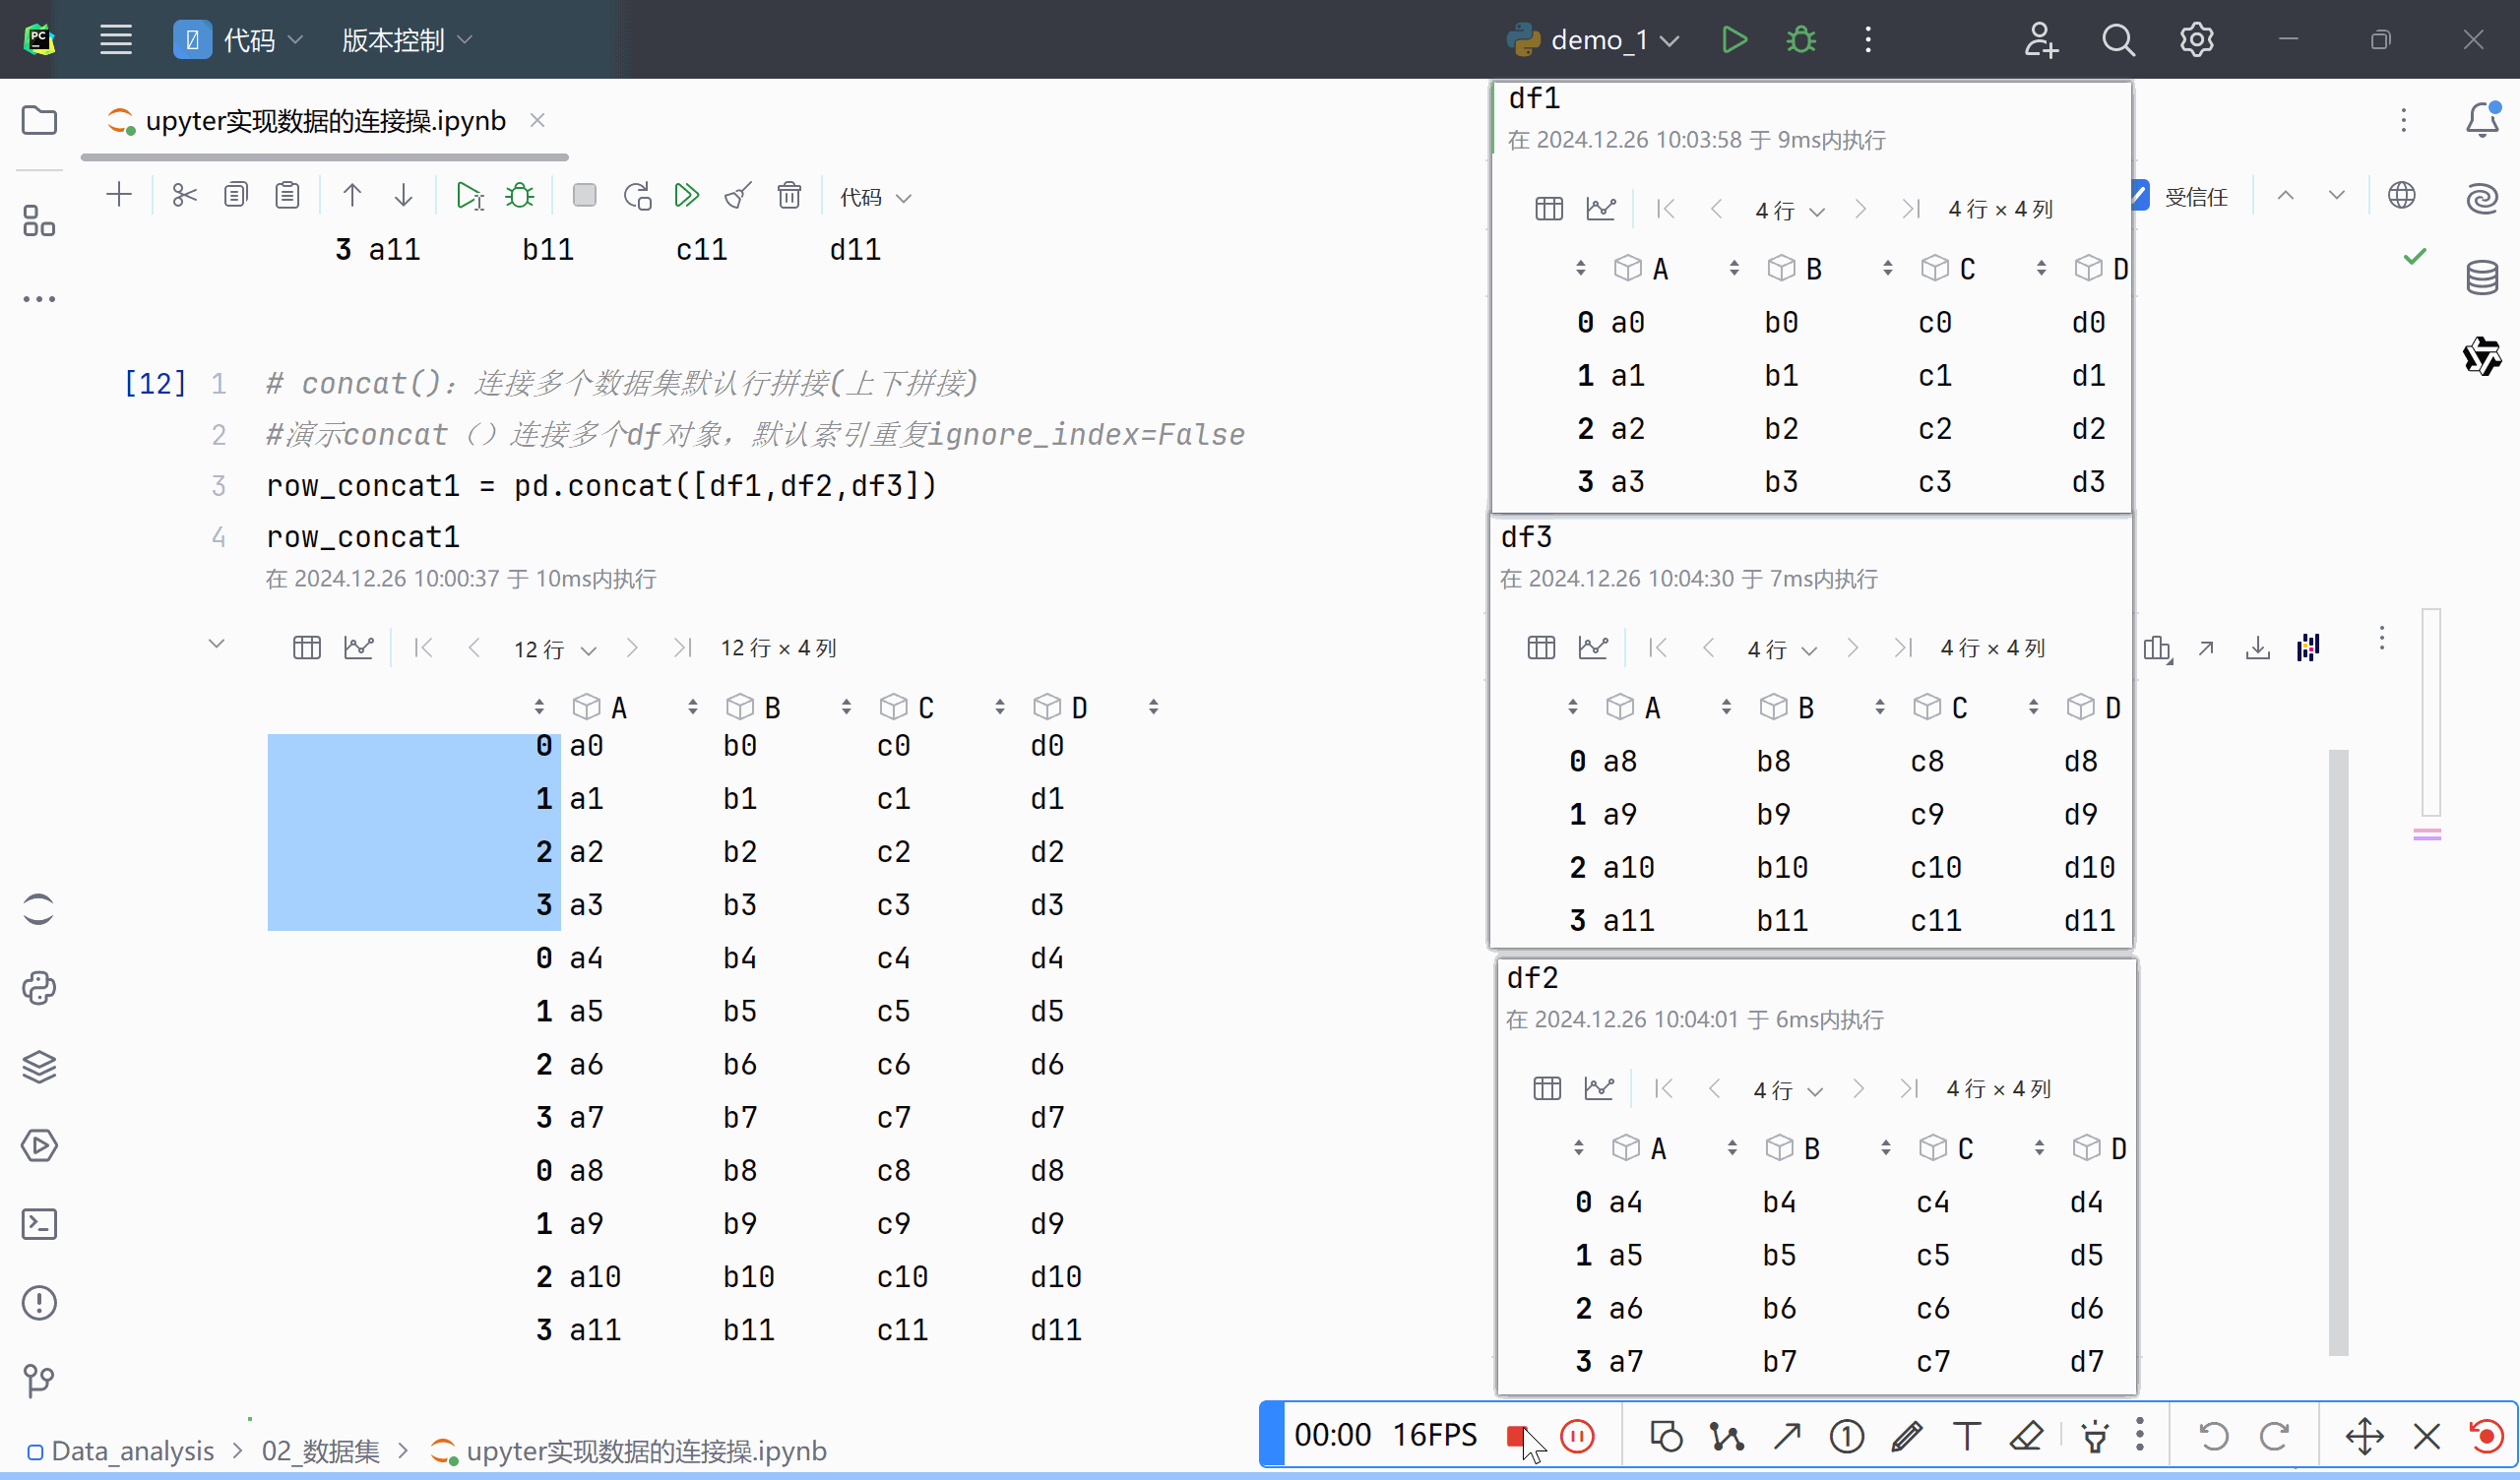Switch df3 window to chart view

(1593, 648)
